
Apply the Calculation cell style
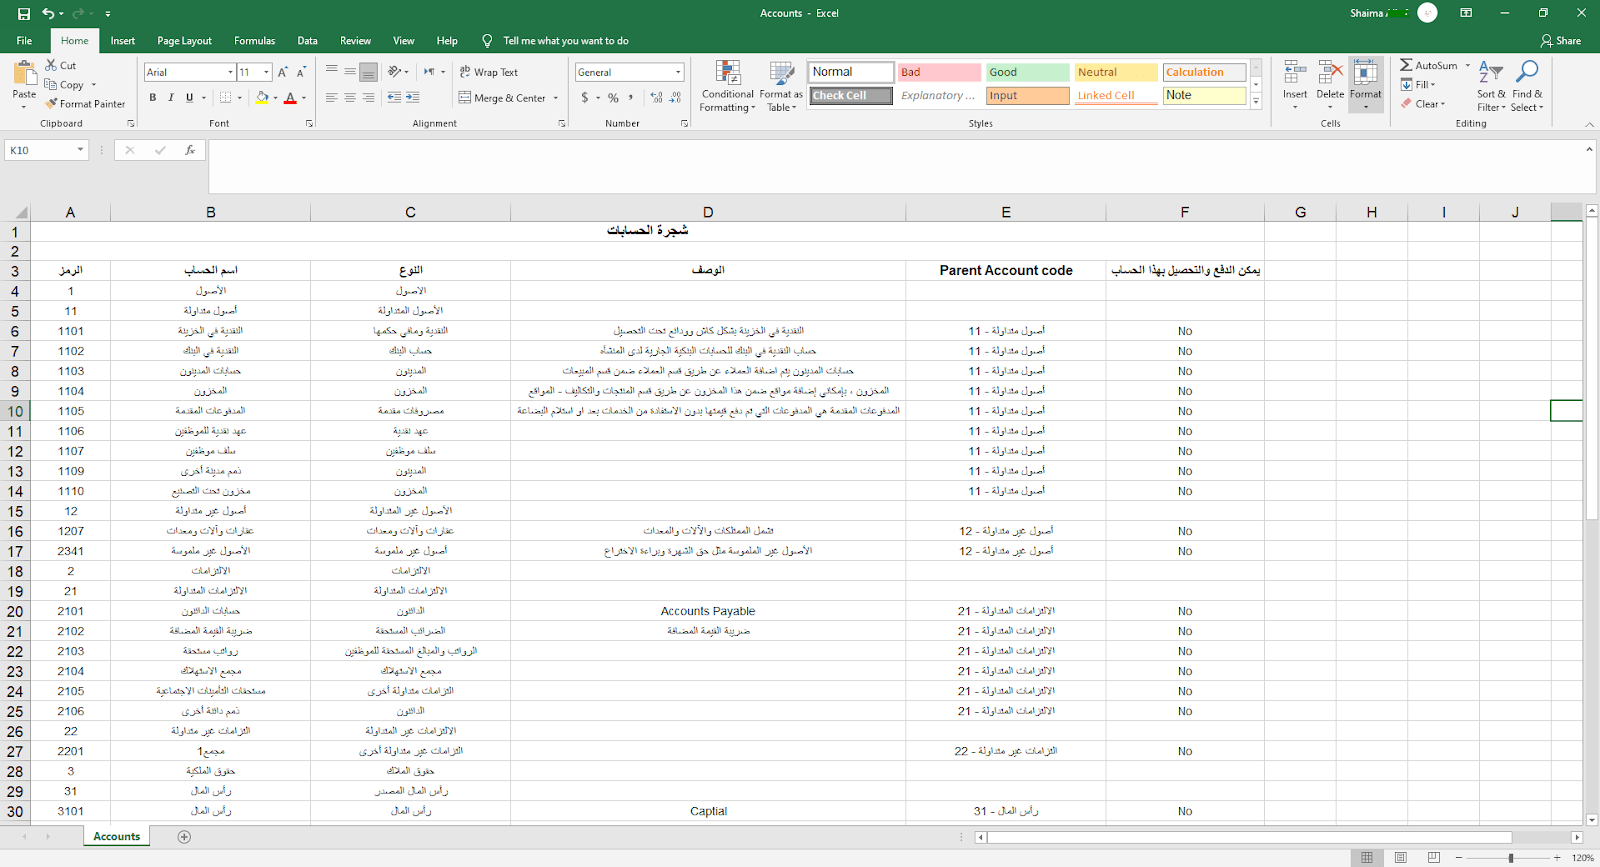(1204, 72)
